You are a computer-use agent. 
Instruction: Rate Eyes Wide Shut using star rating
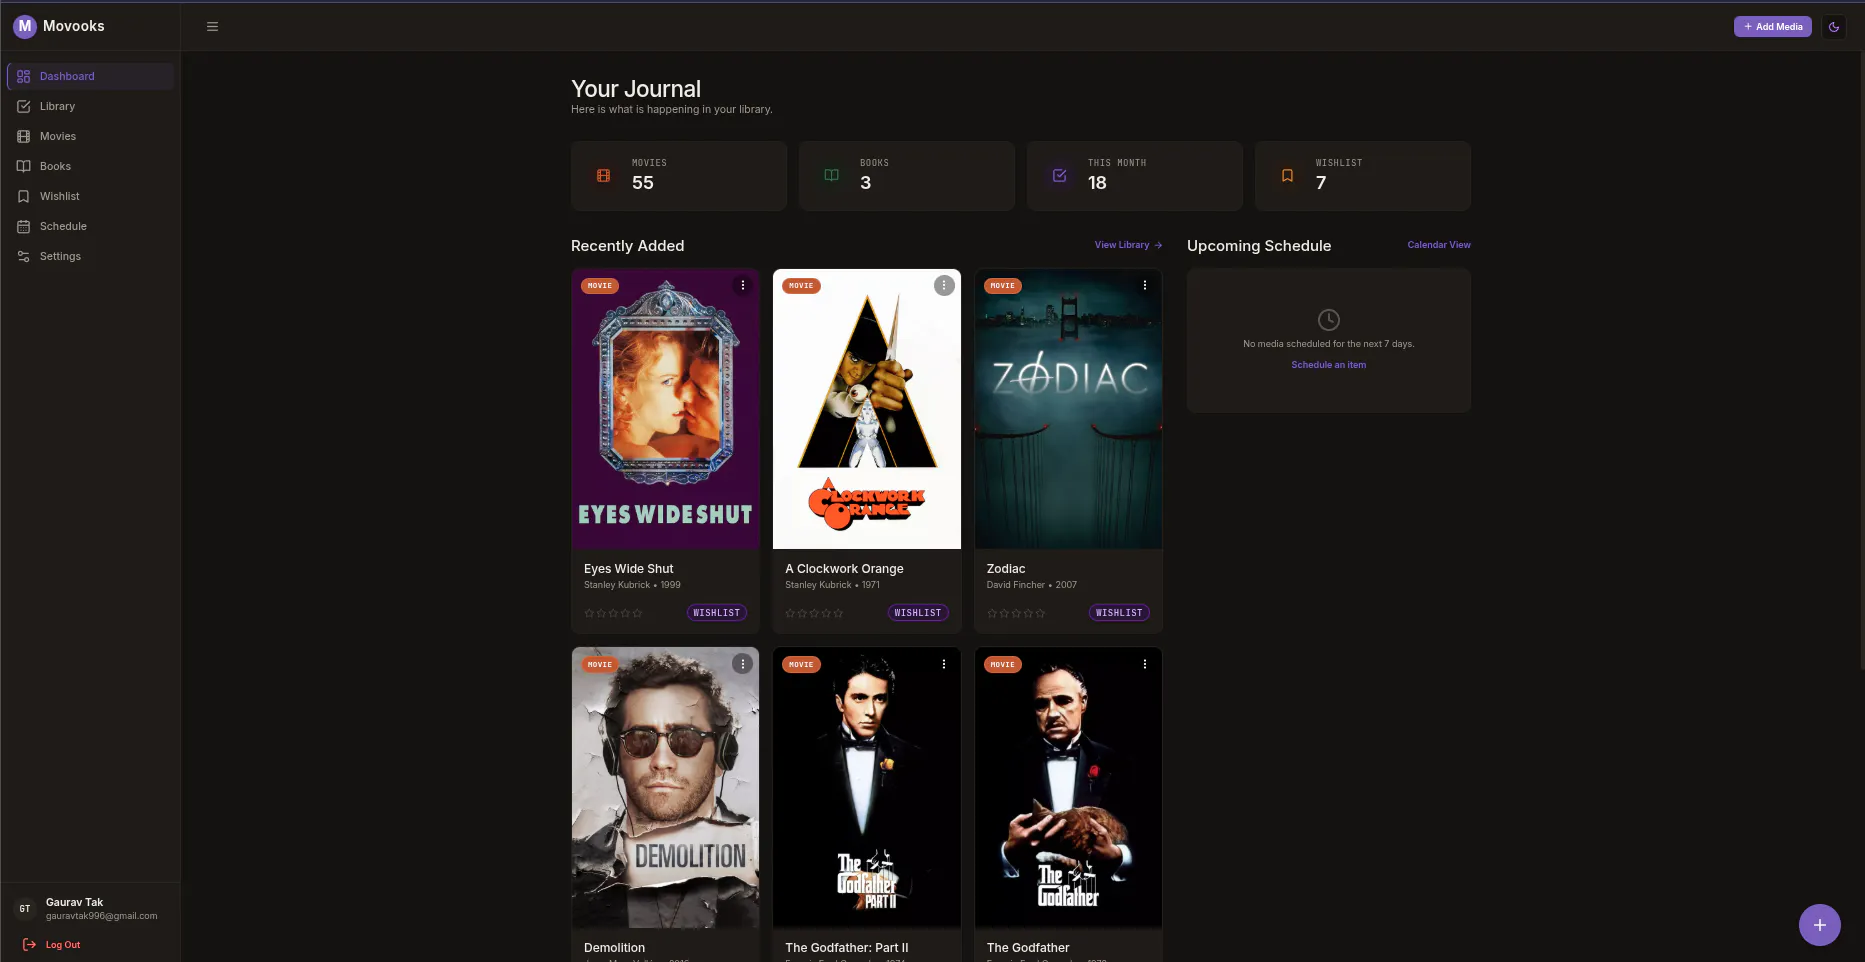[613, 613]
